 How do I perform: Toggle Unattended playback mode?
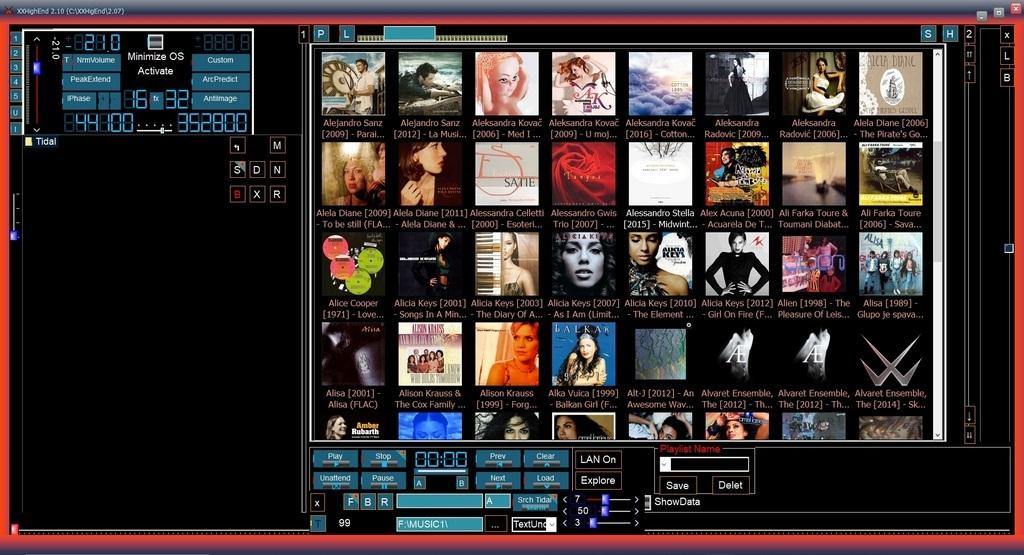tap(335, 481)
